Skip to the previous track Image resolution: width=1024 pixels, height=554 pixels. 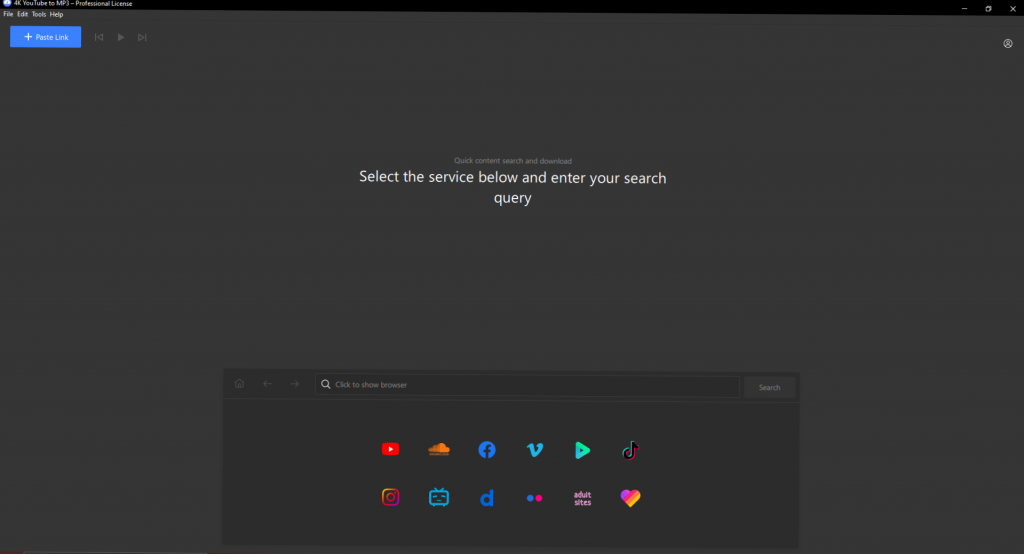click(99, 37)
